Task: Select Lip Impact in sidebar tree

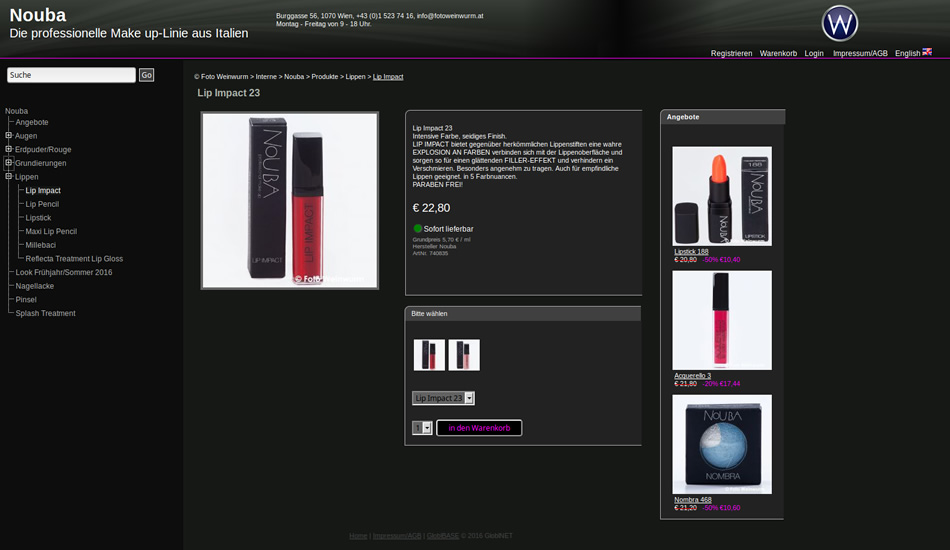Action: 43,190
